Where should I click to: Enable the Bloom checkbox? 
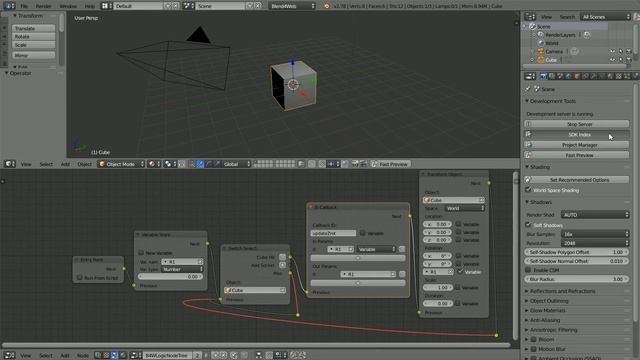click(533, 339)
